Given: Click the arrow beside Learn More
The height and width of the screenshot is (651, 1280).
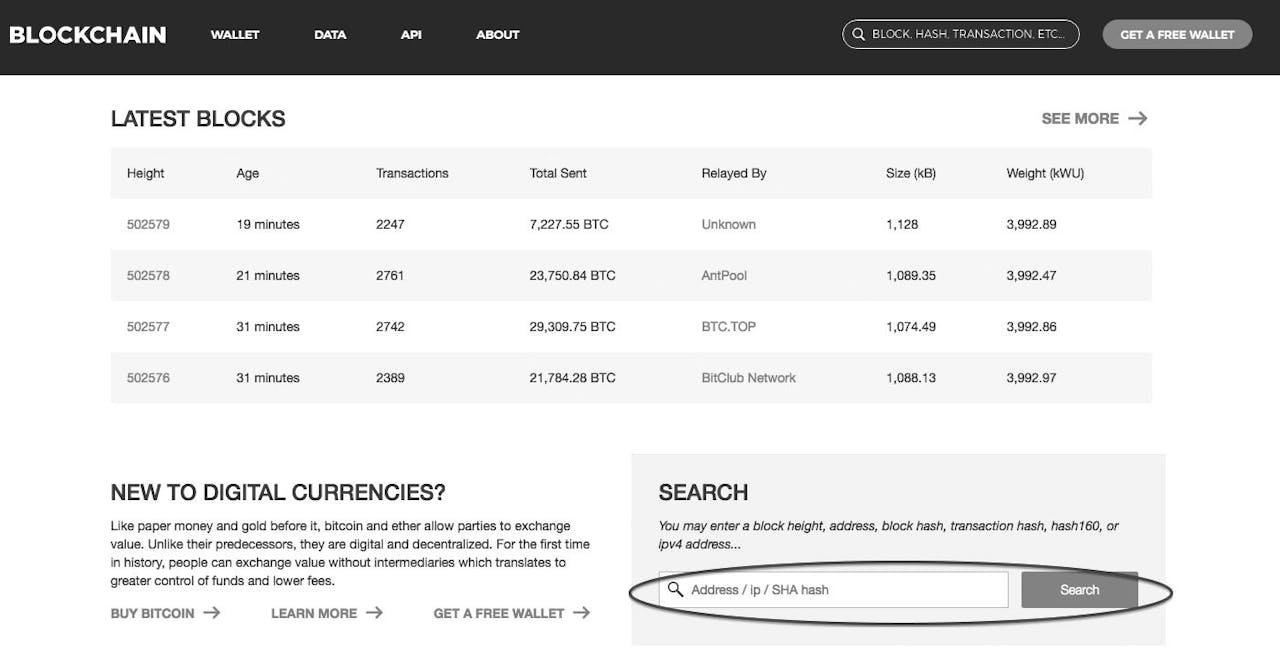Looking at the screenshot, I should pos(374,613).
